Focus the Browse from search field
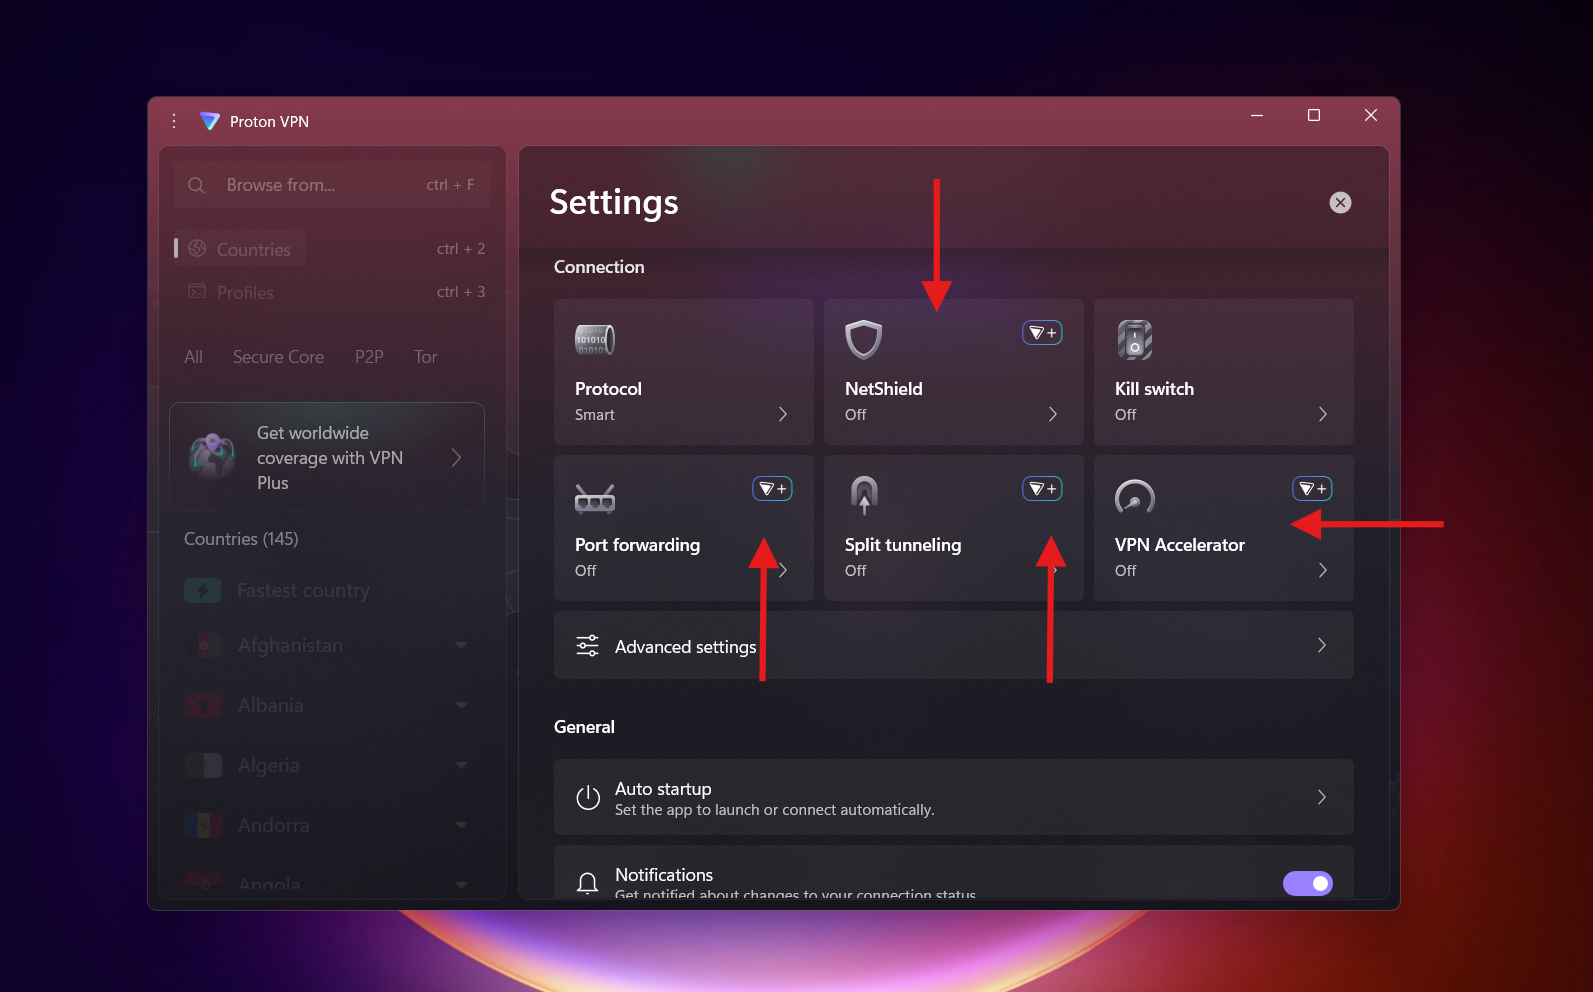The height and width of the screenshot is (992, 1593). point(332,185)
